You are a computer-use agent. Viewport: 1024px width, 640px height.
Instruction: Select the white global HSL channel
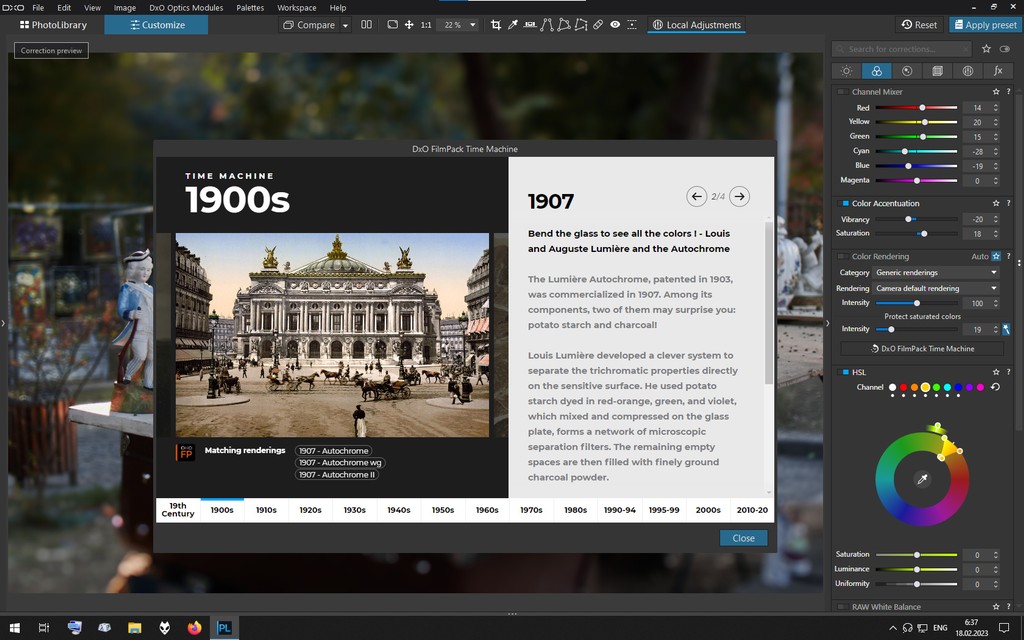(892, 387)
